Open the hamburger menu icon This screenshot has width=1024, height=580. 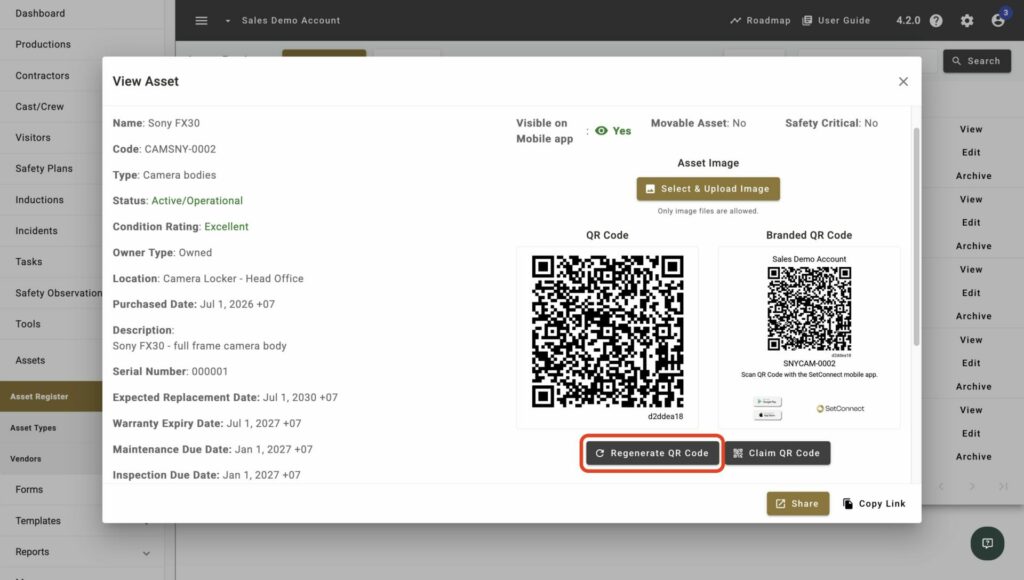pyautogui.click(x=201, y=21)
